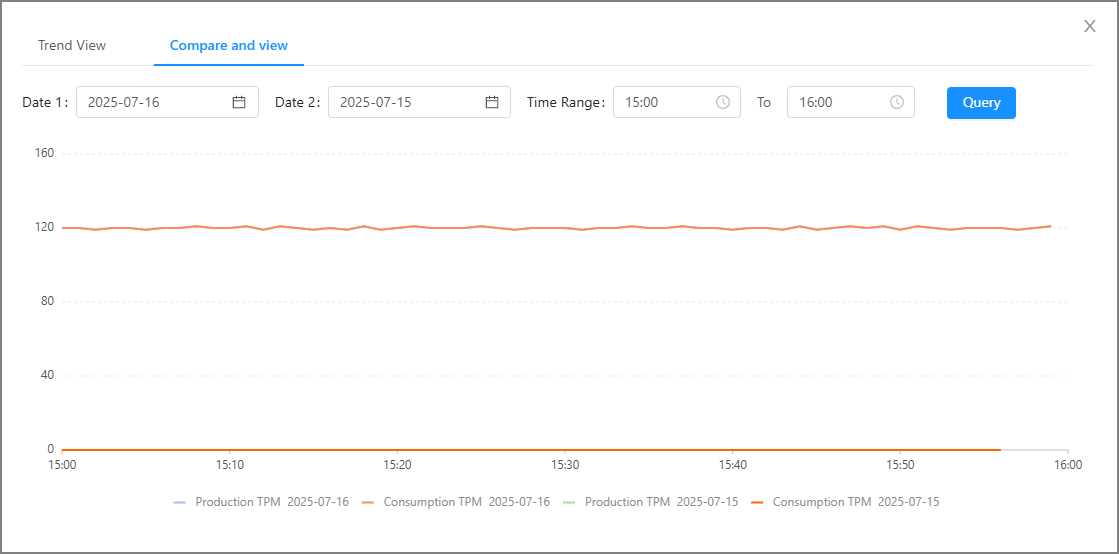Click the "Date 1:" label

click(x=46, y=102)
